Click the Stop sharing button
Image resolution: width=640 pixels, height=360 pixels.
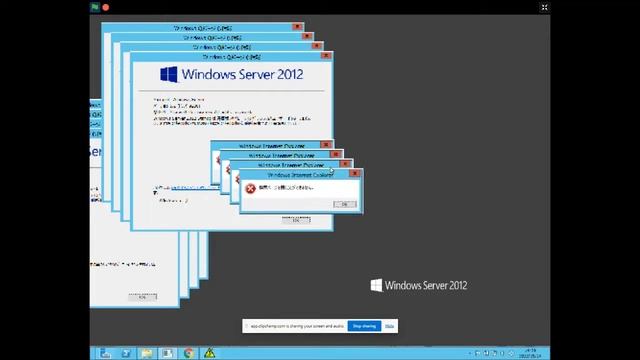364,326
